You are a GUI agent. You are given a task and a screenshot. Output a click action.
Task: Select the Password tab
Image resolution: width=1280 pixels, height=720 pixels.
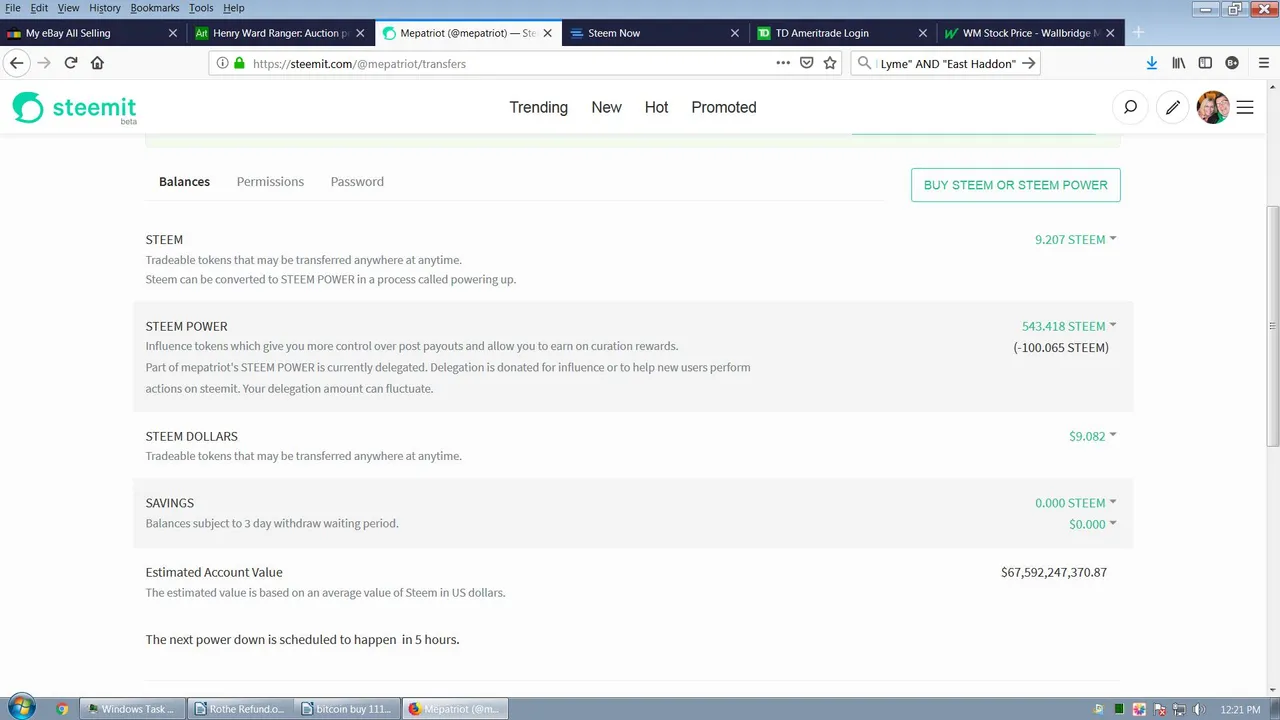(357, 182)
